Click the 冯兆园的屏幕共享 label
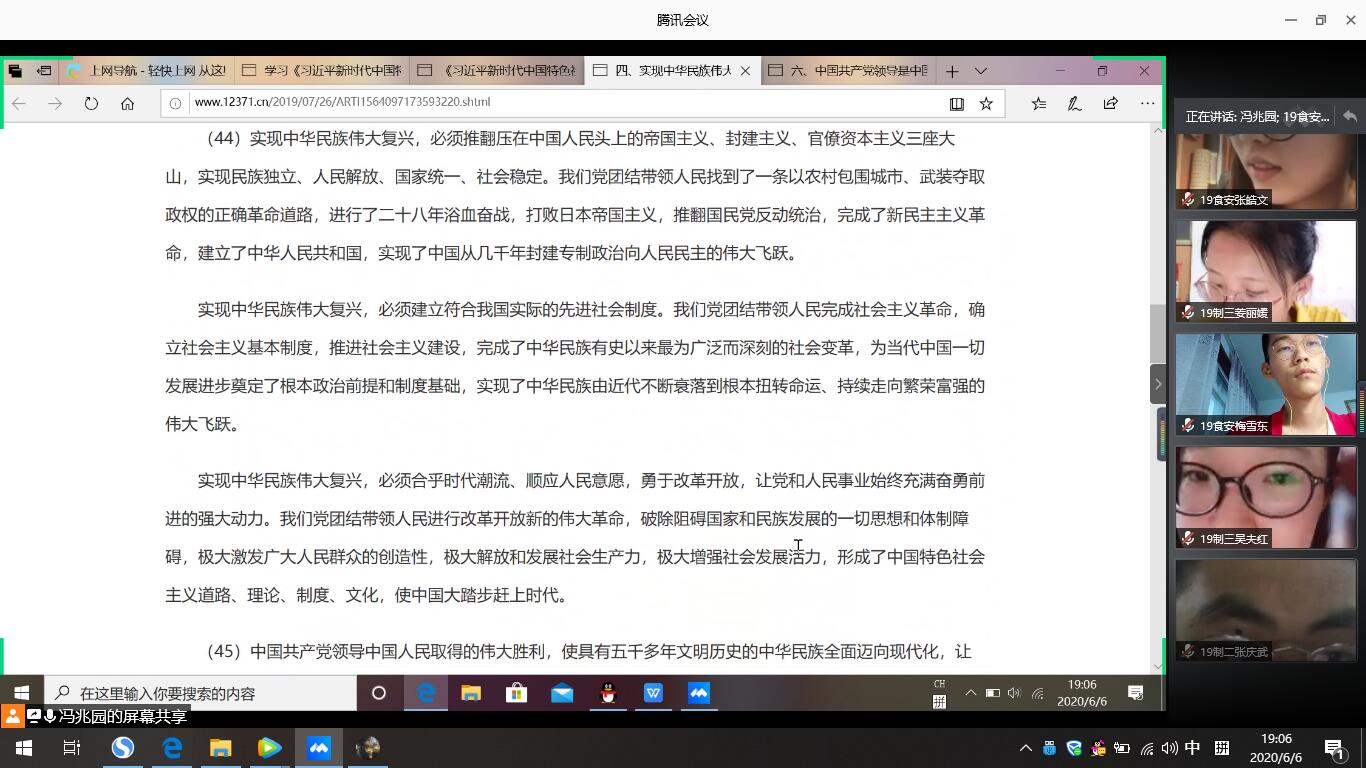Screen dimensions: 1366x768 coord(123,717)
